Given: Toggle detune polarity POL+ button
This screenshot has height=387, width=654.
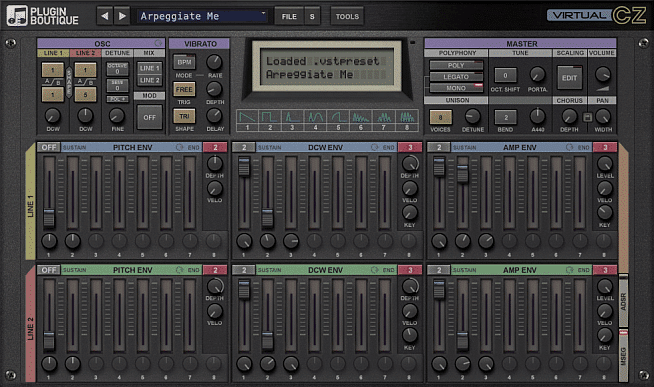Looking at the screenshot, I should 117,99.
